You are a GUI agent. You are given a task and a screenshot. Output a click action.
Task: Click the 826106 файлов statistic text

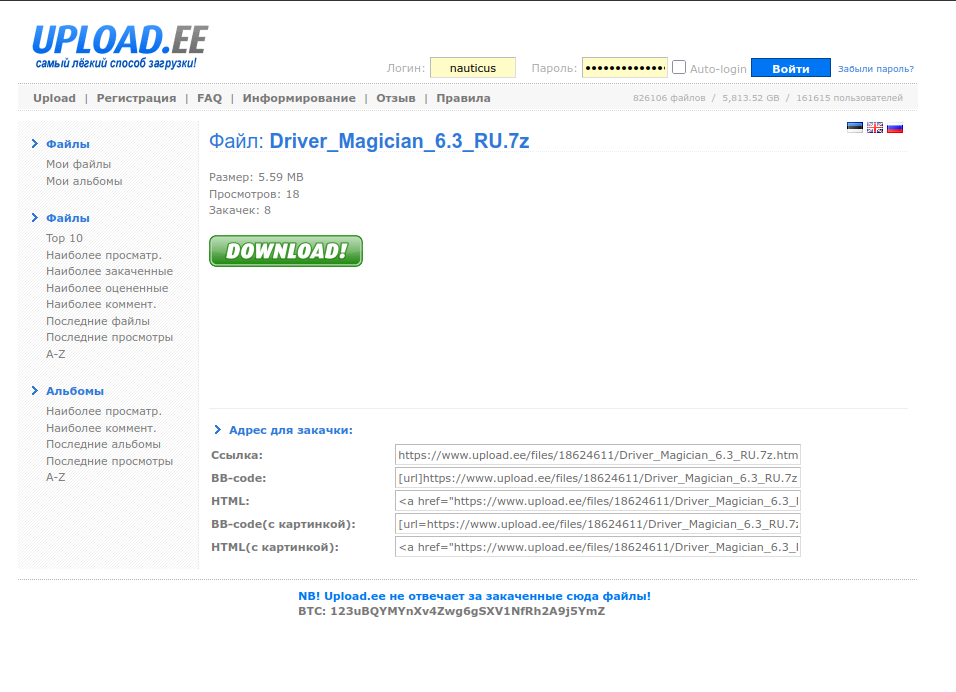669,98
